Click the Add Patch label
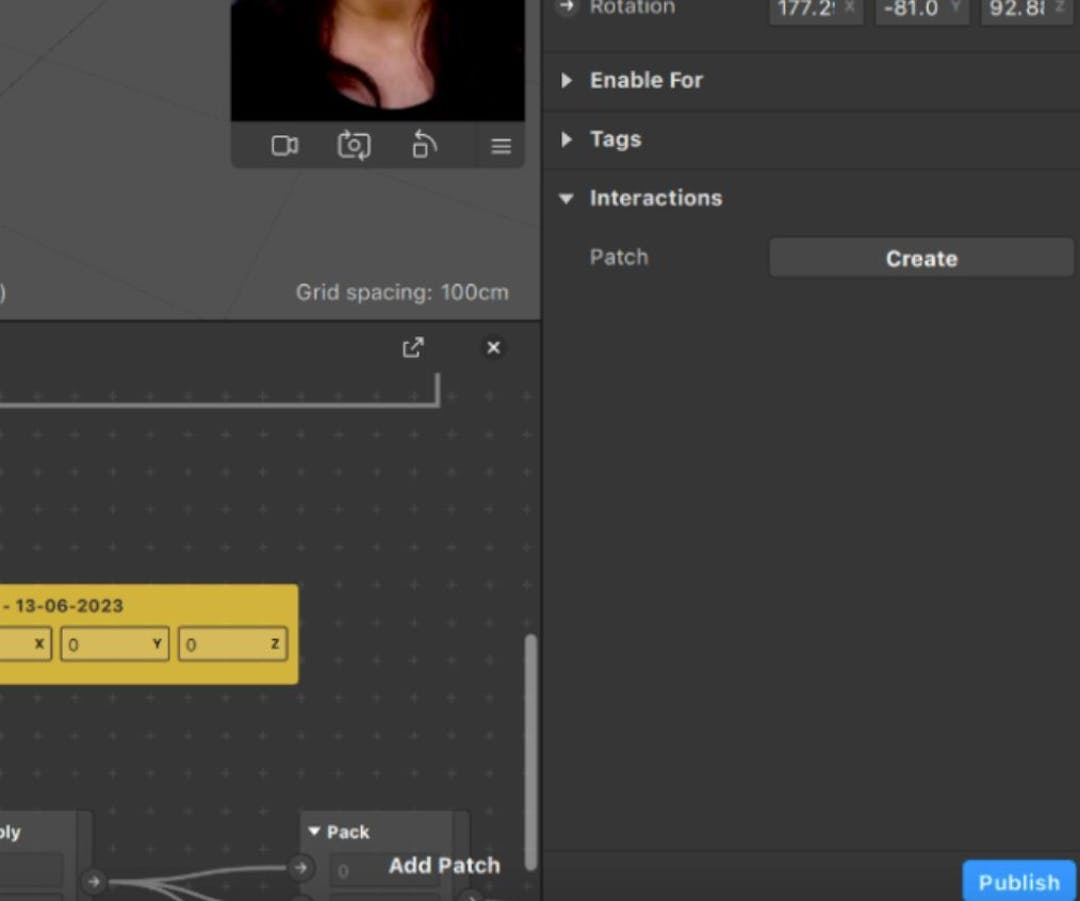The height and width of the screenshot is (901, 1080). coord(444,865)
